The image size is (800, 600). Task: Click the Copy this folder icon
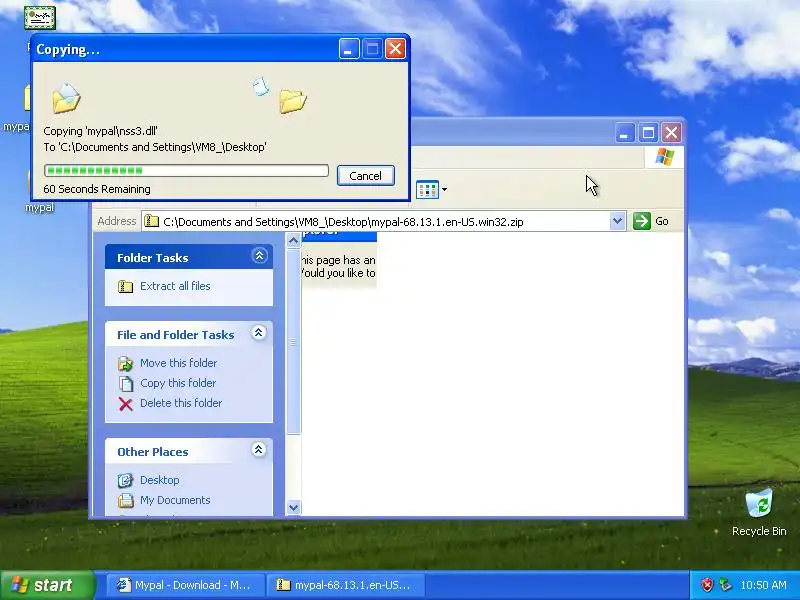(x=126, y=383)
